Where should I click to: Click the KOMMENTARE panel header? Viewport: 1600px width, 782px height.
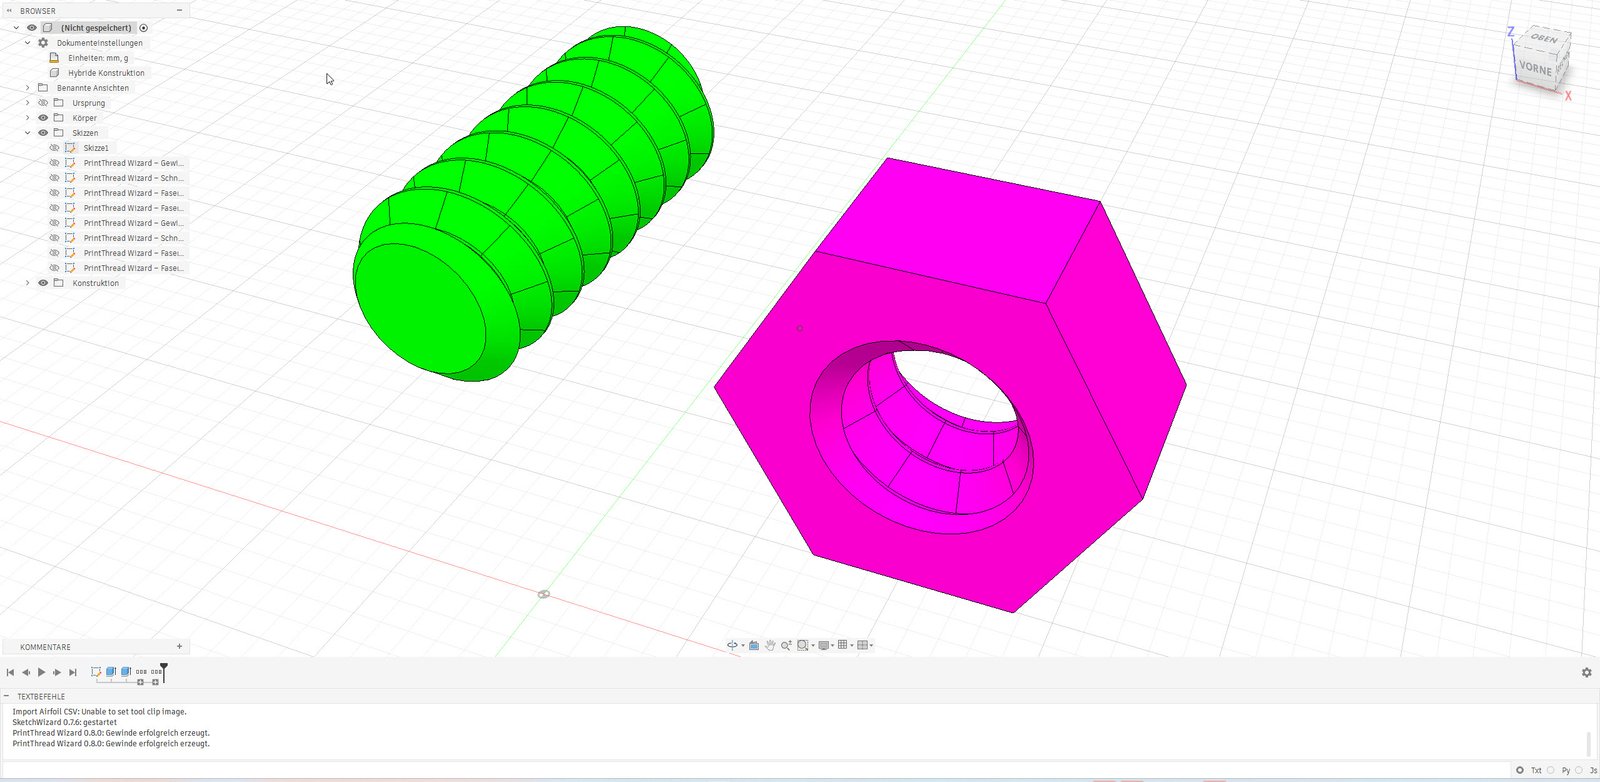tap(95, 647)
